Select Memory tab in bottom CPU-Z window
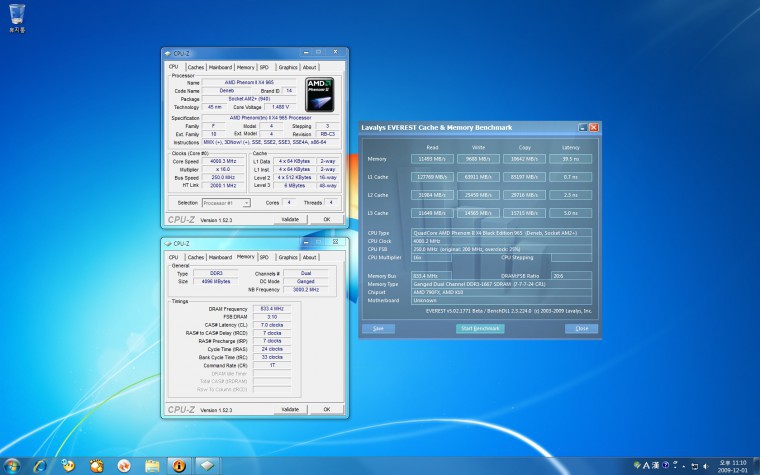Viewport: 760px width, 475px height. pyautogui.click(x=245, y=257)
